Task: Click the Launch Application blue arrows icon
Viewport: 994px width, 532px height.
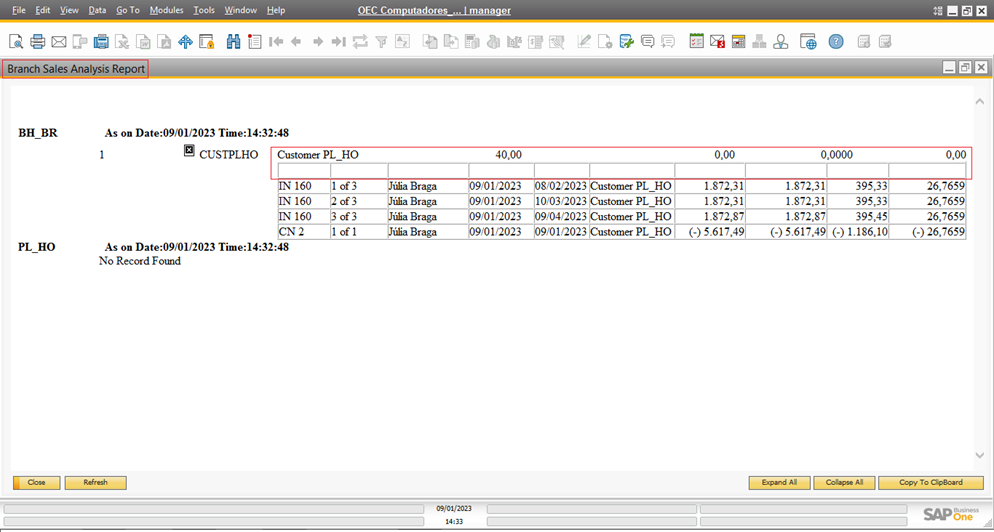Action: point(185,42)
